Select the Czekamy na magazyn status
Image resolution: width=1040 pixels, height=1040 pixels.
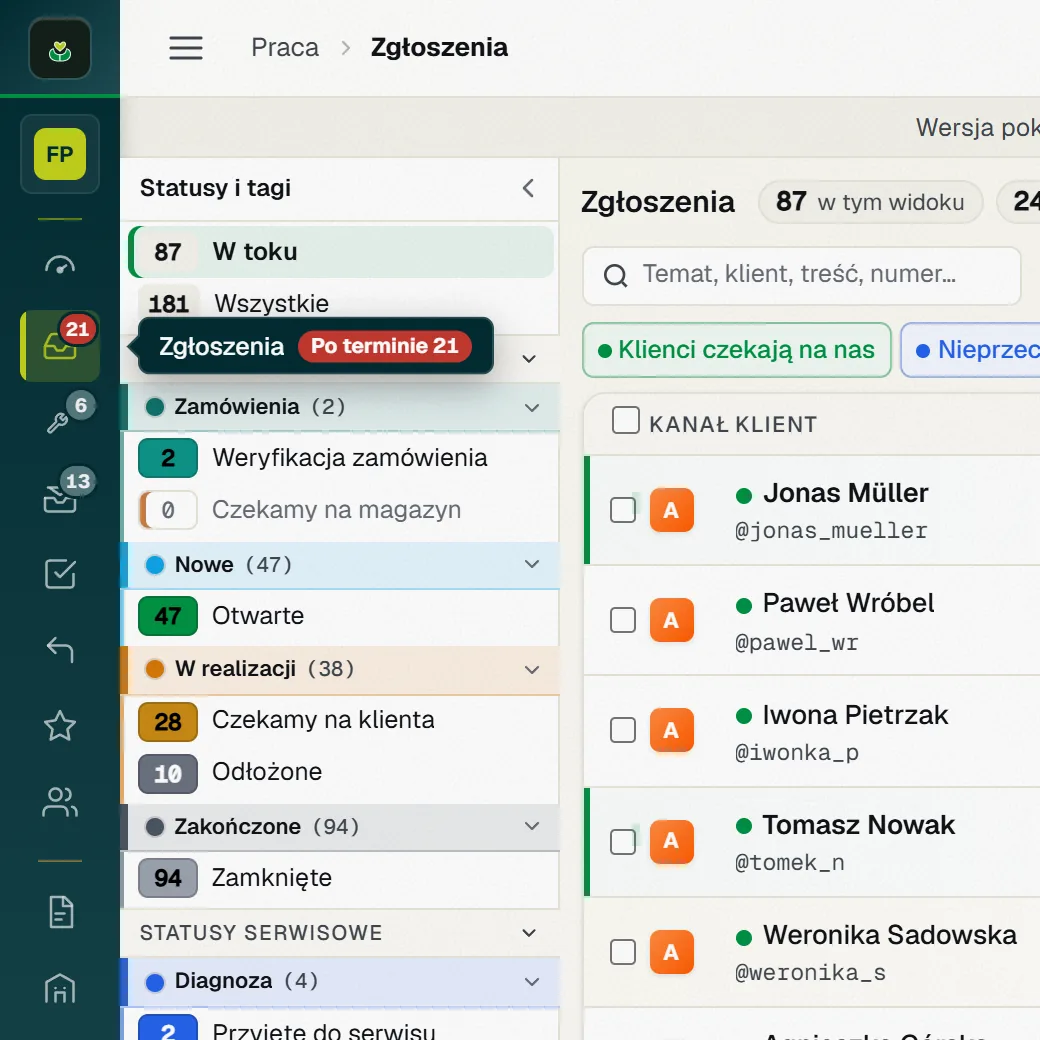(x=341, y=509)
